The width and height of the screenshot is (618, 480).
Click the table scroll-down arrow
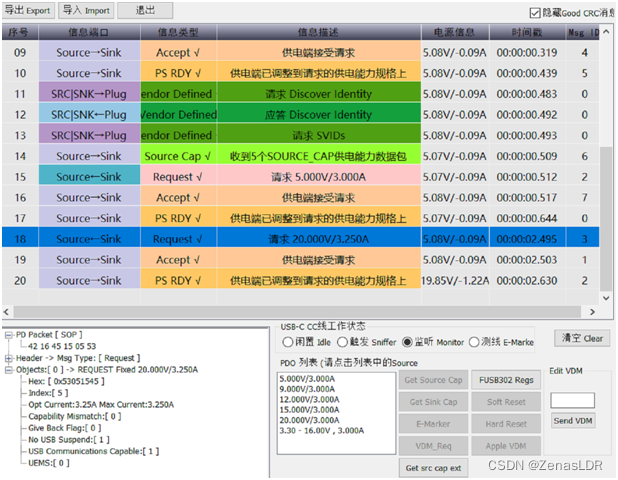[x=606, y=298]
